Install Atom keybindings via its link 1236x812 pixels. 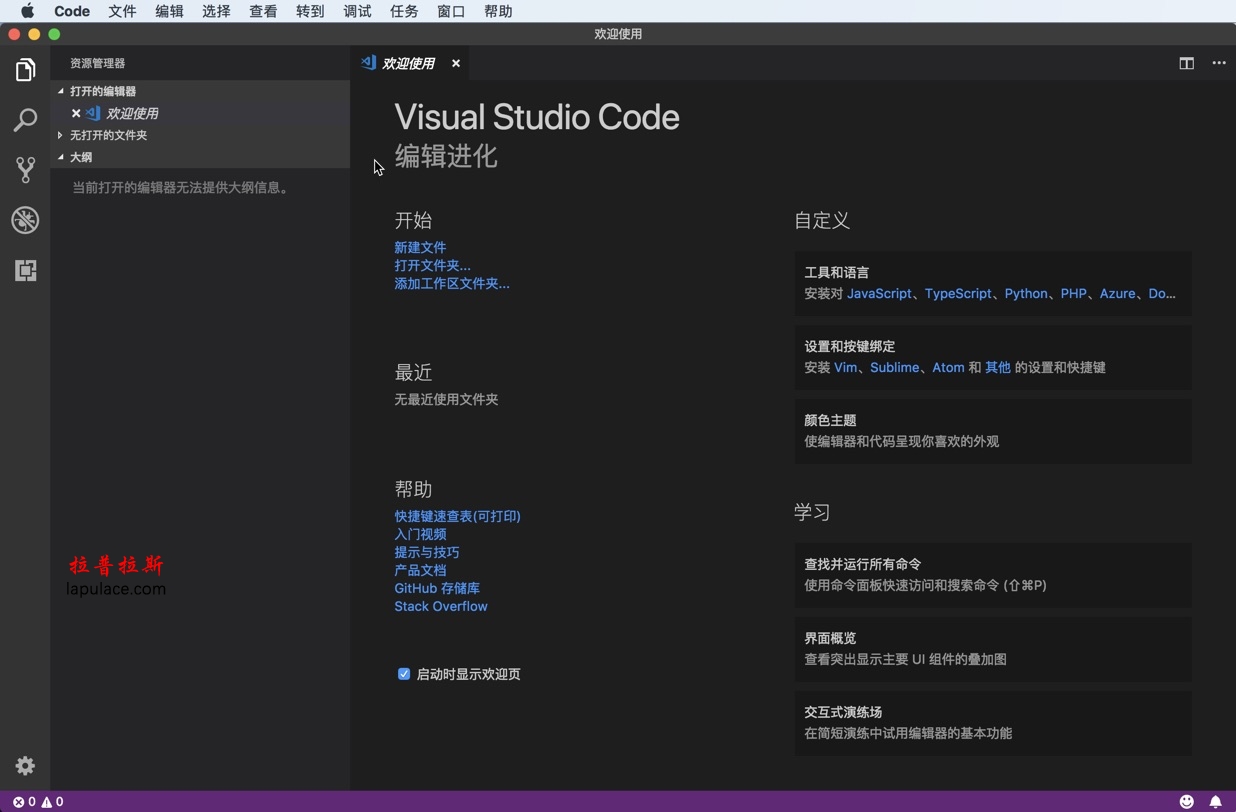point(948,367)
